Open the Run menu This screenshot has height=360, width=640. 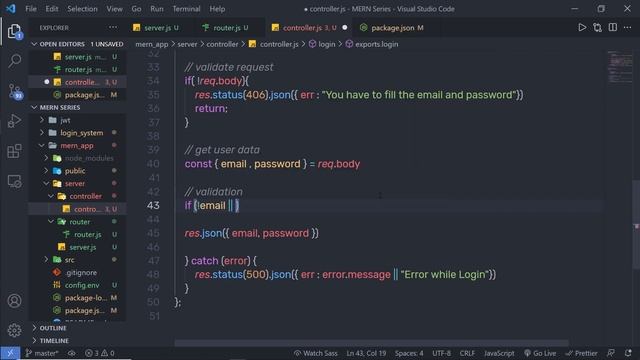pyautogui.click(x=157, y=9)
